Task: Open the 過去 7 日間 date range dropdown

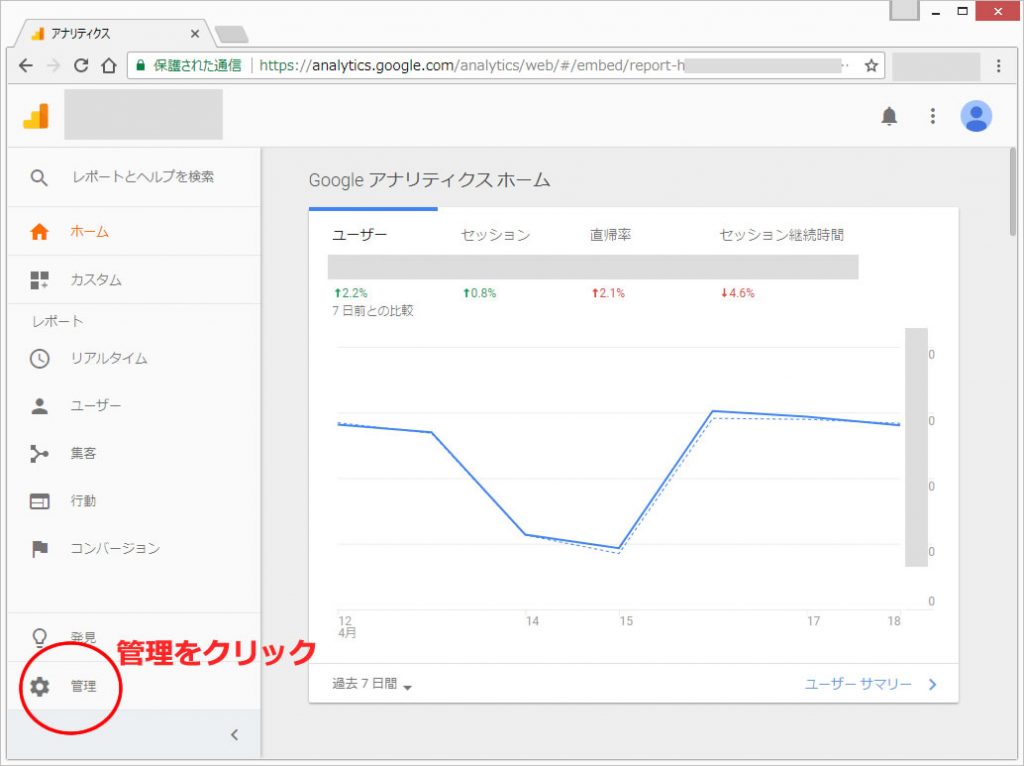Action: coord(372,684)
